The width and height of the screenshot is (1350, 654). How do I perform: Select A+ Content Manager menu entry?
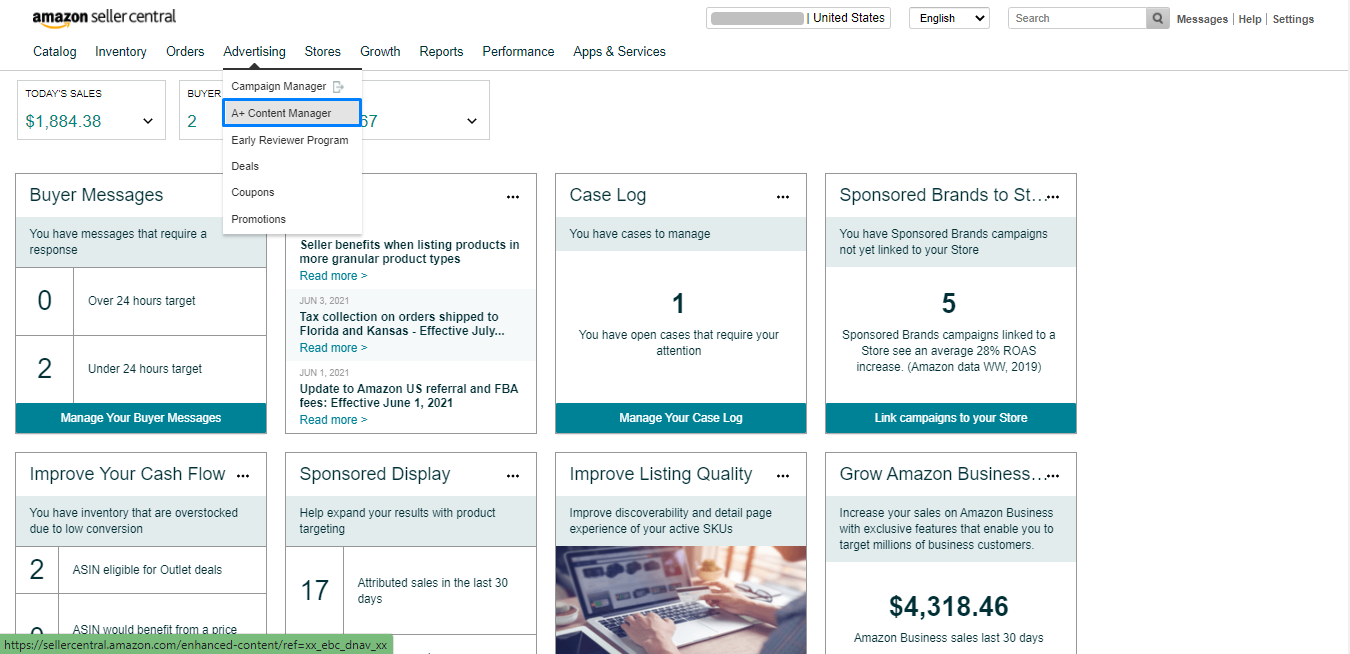(x=292, y=113)
